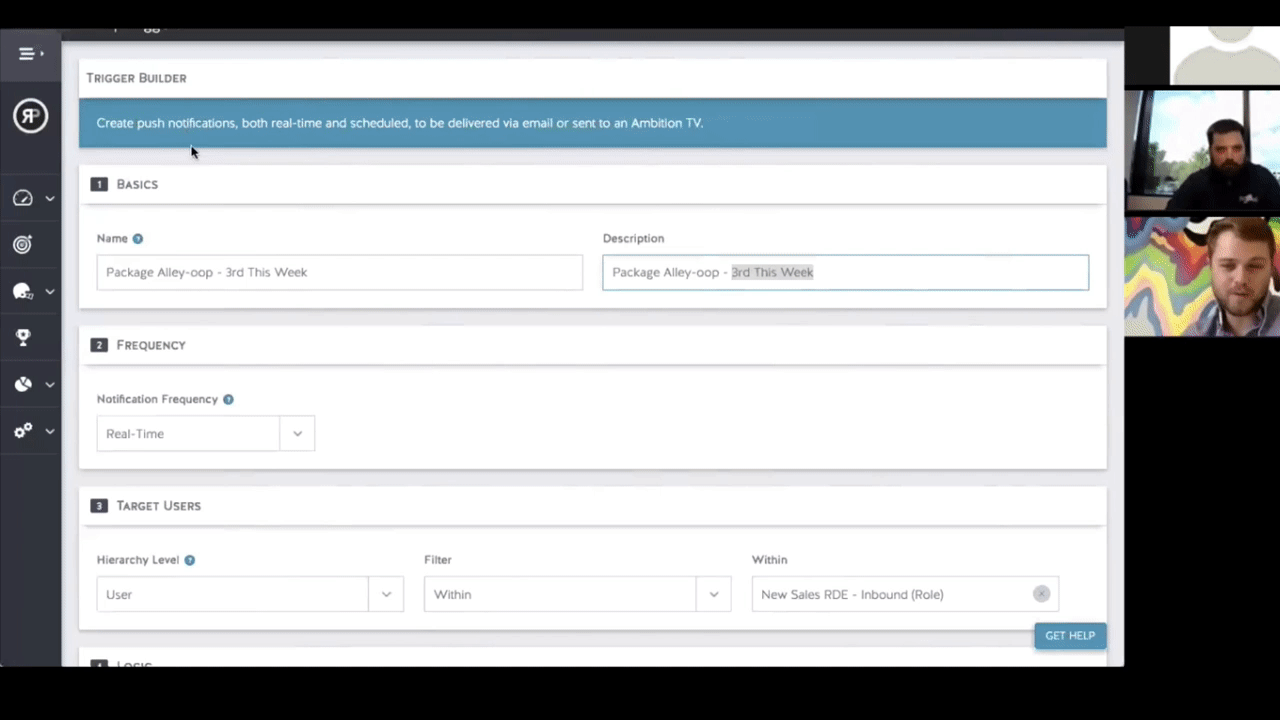This screenshot has width=1280, height=720.
Task: Click the Notification Frequency info icon
Action: pos(228,400)
